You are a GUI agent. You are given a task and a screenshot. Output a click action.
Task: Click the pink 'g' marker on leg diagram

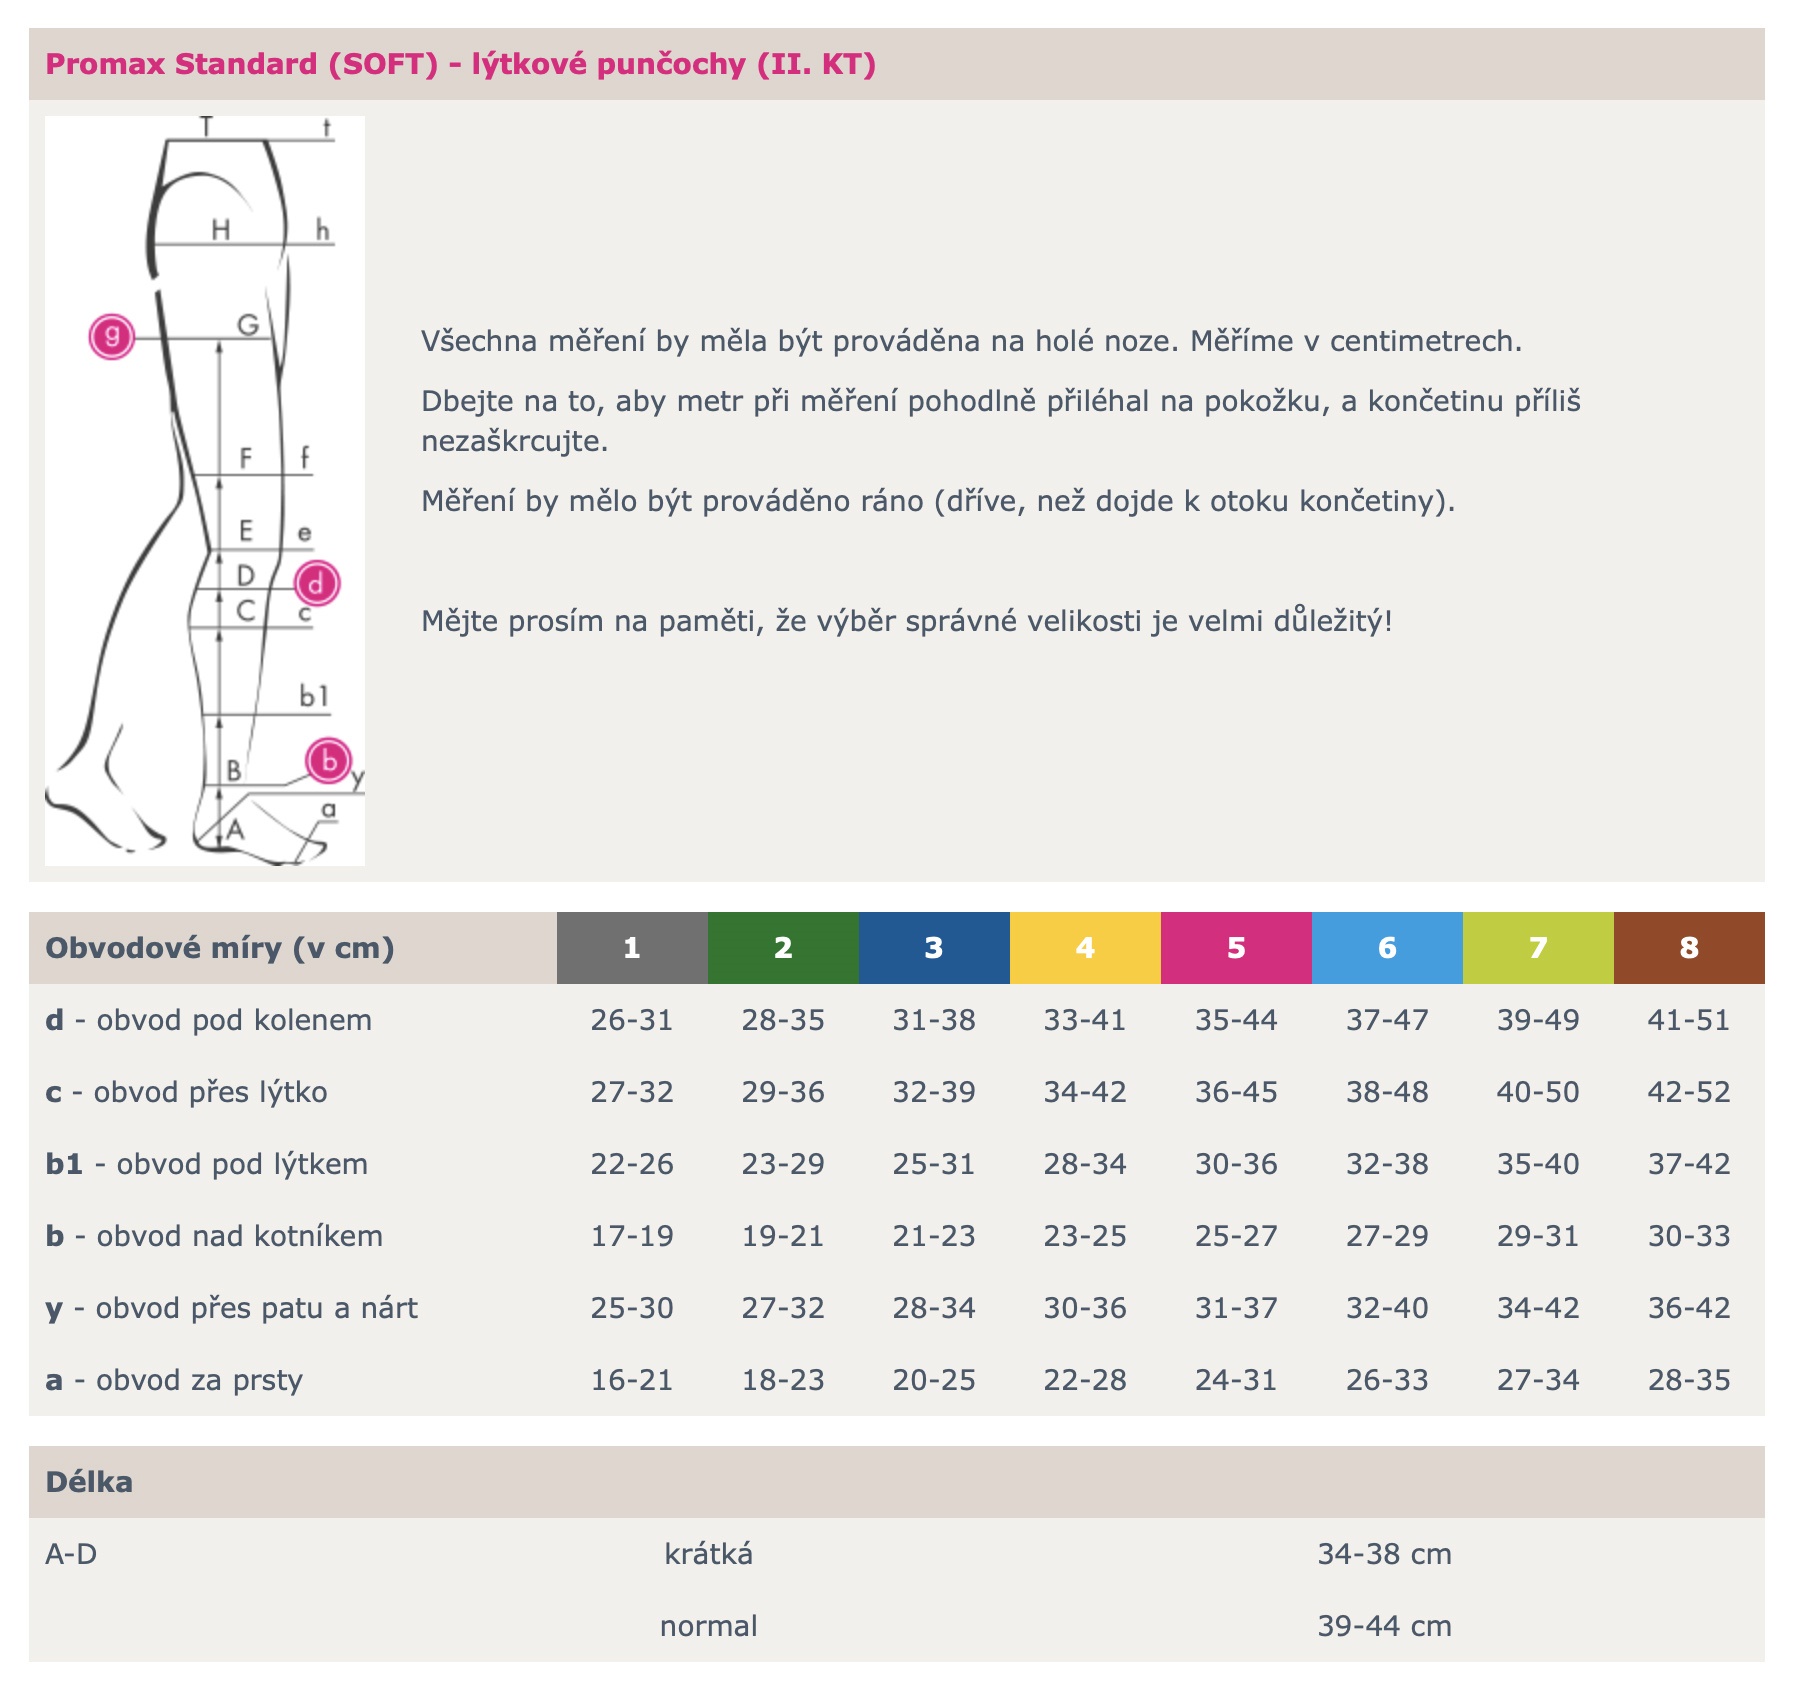112,336
